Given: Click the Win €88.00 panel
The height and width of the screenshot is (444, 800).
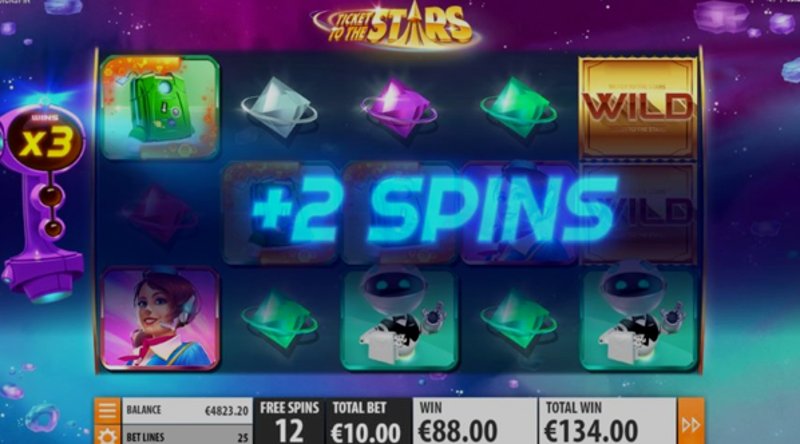Looking at the screenshot, I should click(474, 422).
